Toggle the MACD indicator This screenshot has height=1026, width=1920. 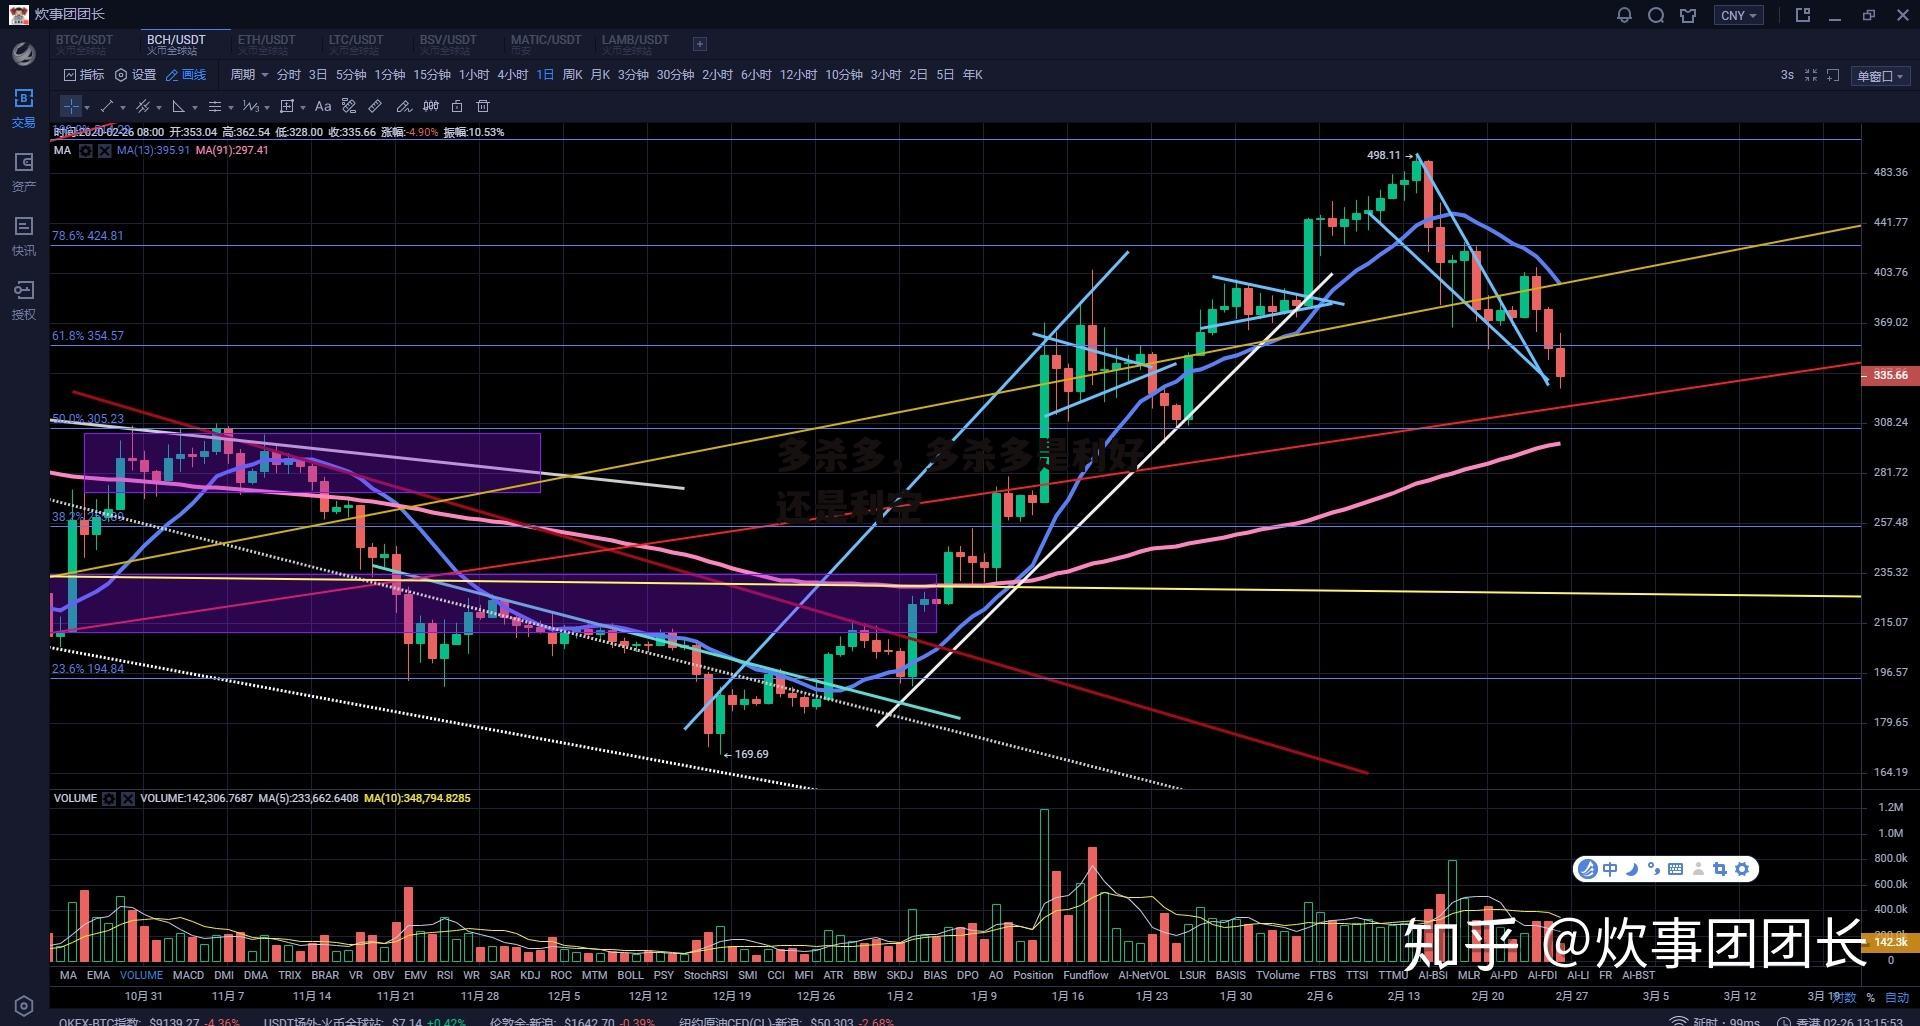(x=188, y=975)
